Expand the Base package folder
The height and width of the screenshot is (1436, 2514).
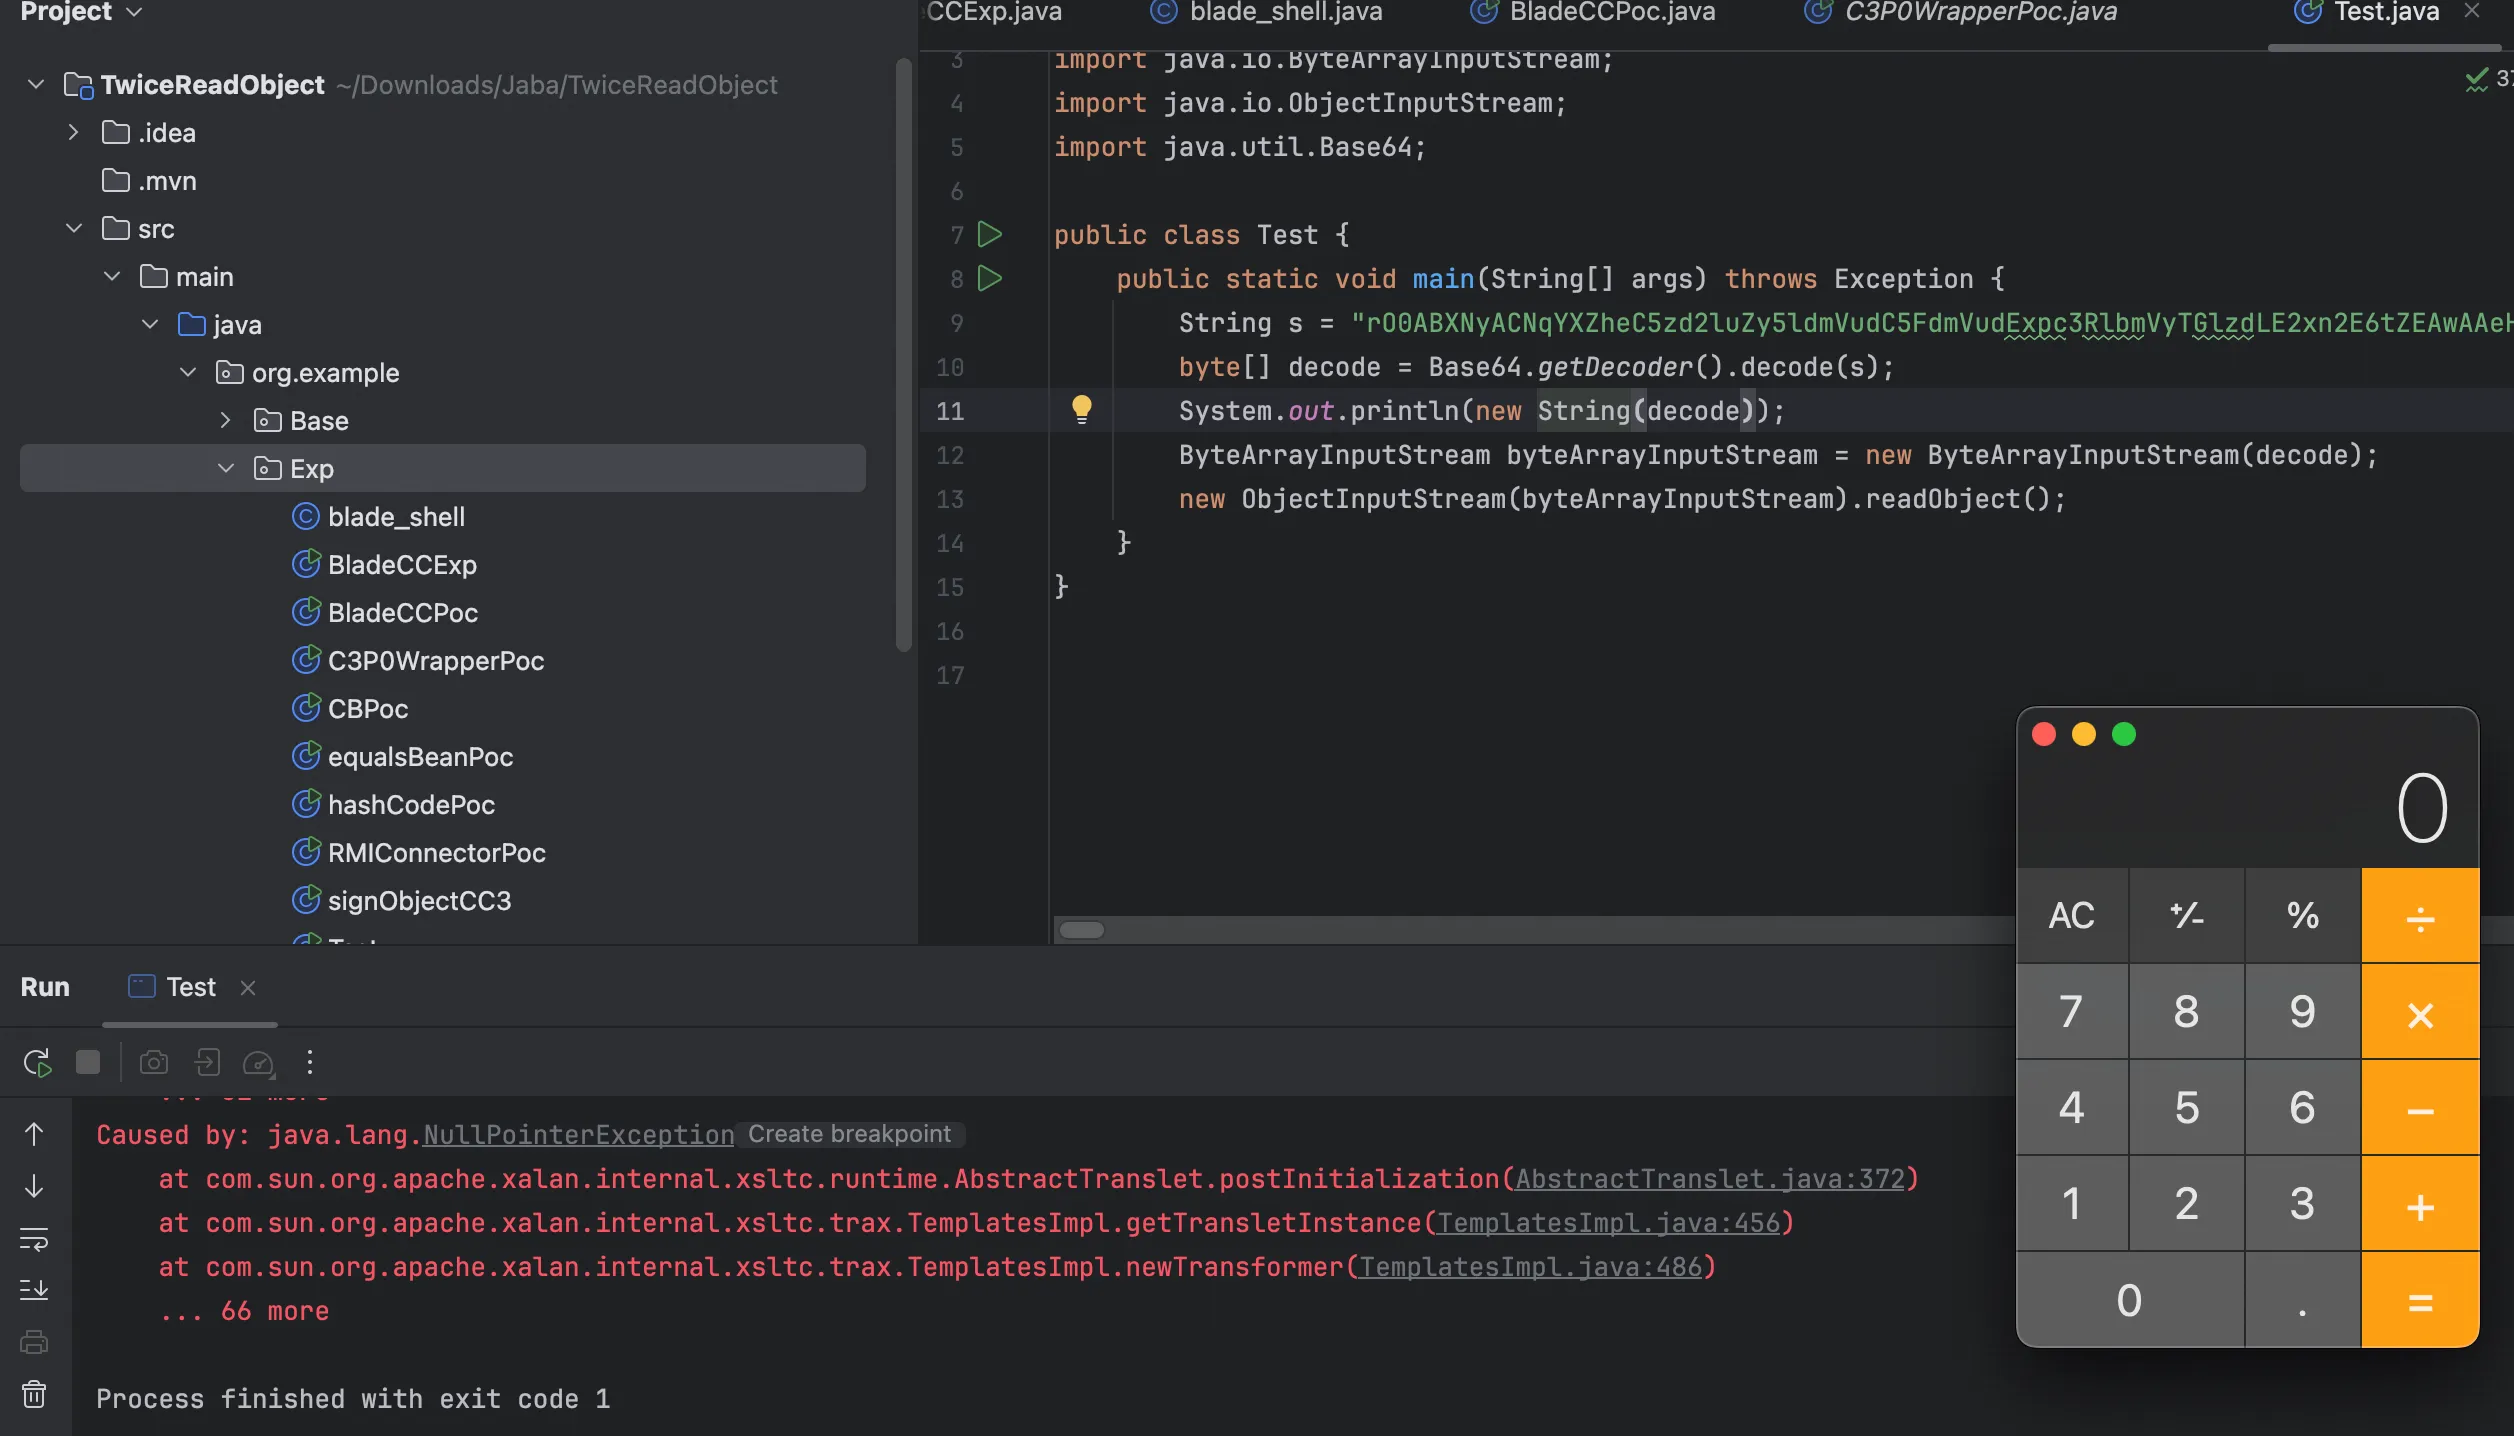226,420
